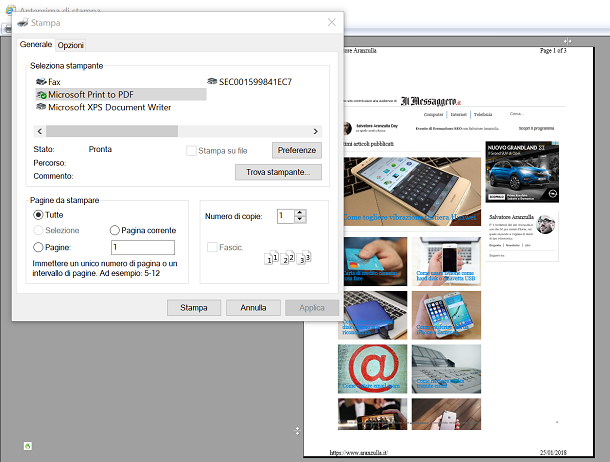Image resolution: width=610 pixels, height=462 pixels.
Task: Decrease number of copies with down arrow
Action: pyautogui.click(x=300, y=219)
